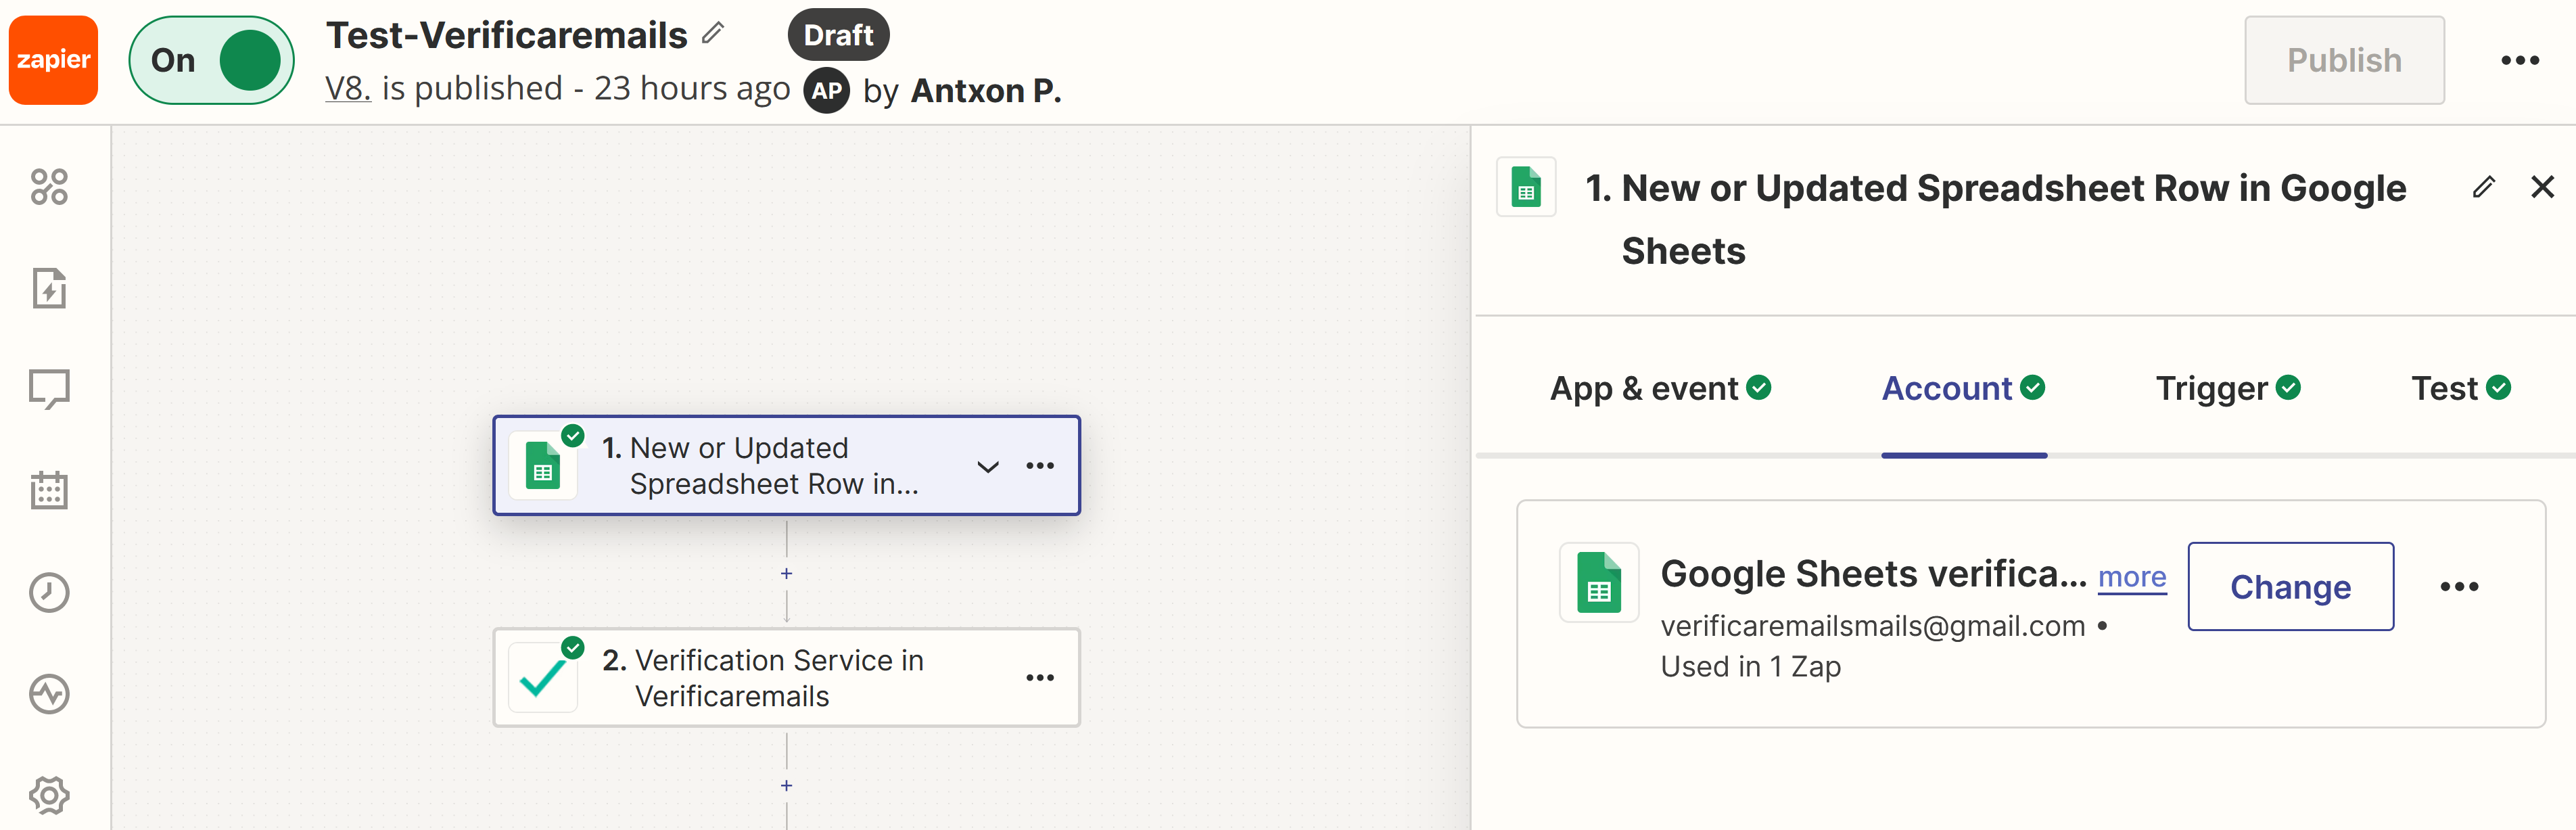Expand the step 1 dropdown chevron

click(x=987, y=465)
